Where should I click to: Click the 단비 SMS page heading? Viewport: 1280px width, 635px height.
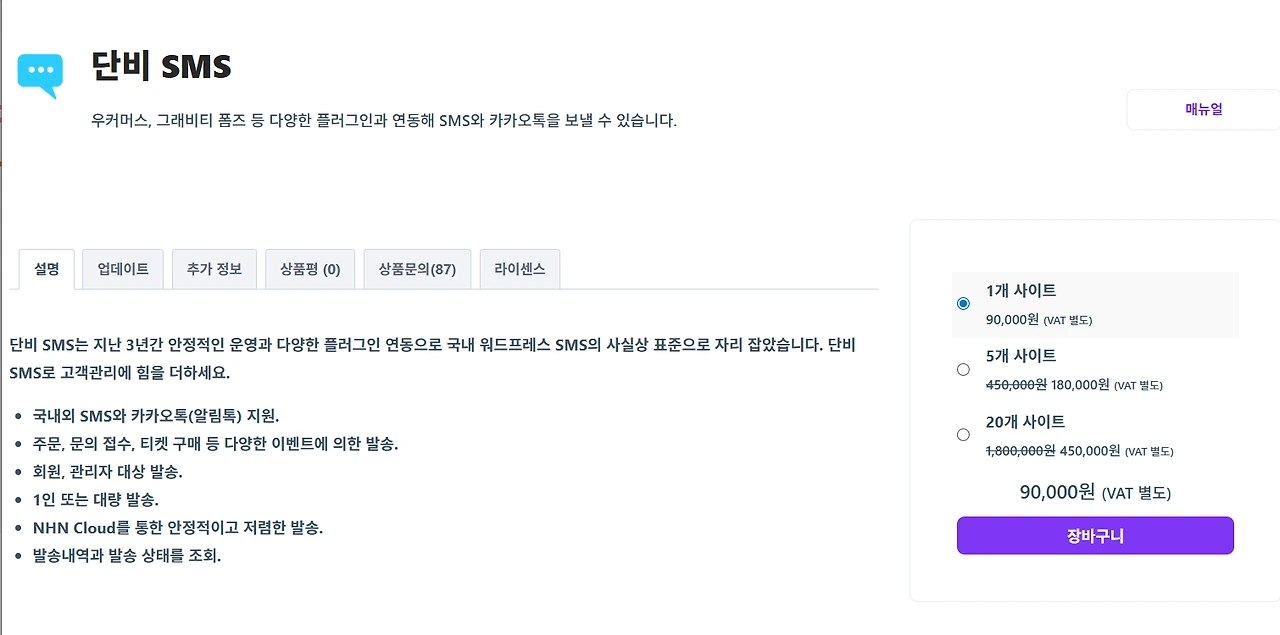[161, 67]
